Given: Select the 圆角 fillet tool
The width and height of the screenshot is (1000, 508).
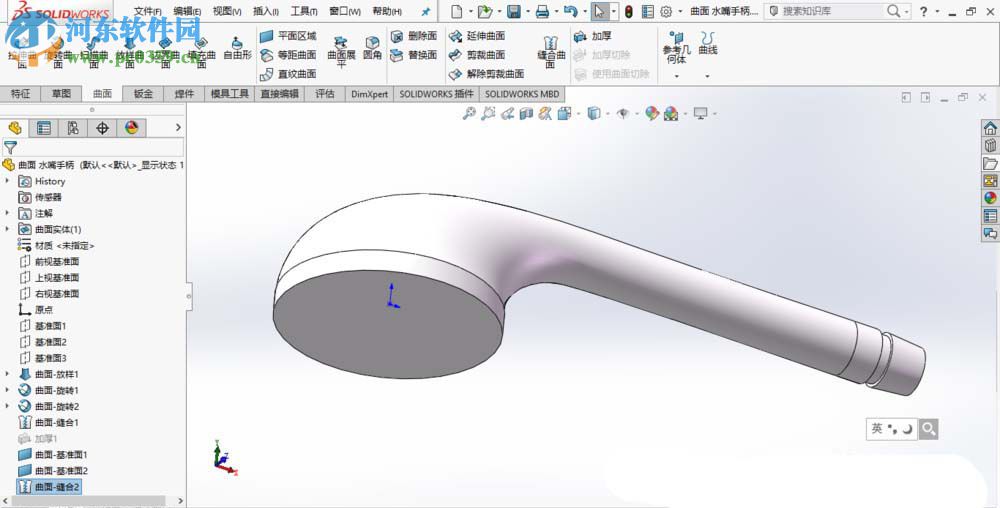Looking at the screenshot, I should (x=372, y=48).
